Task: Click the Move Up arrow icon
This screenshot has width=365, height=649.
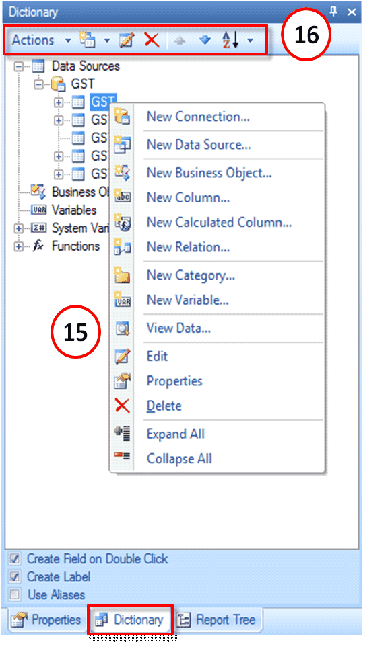Action: (180, 41)
